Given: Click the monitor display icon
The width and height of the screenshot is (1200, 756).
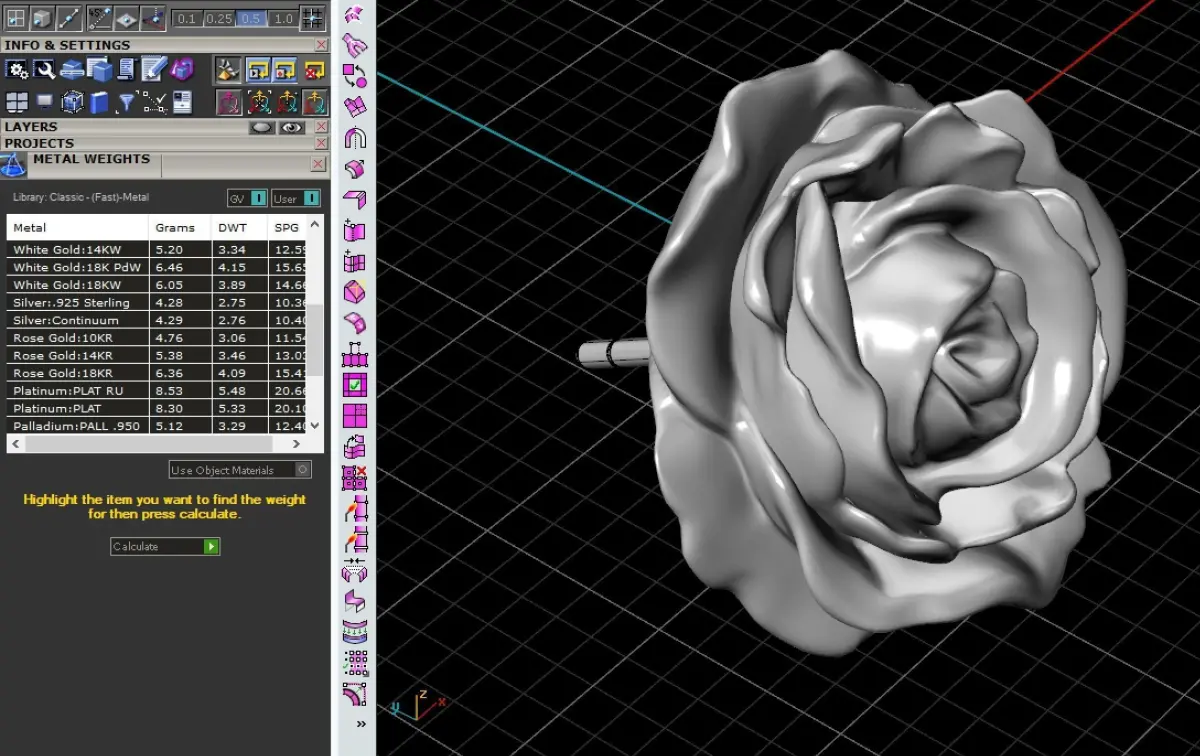Looking at the screenshot, I should (x=44, y=102).
